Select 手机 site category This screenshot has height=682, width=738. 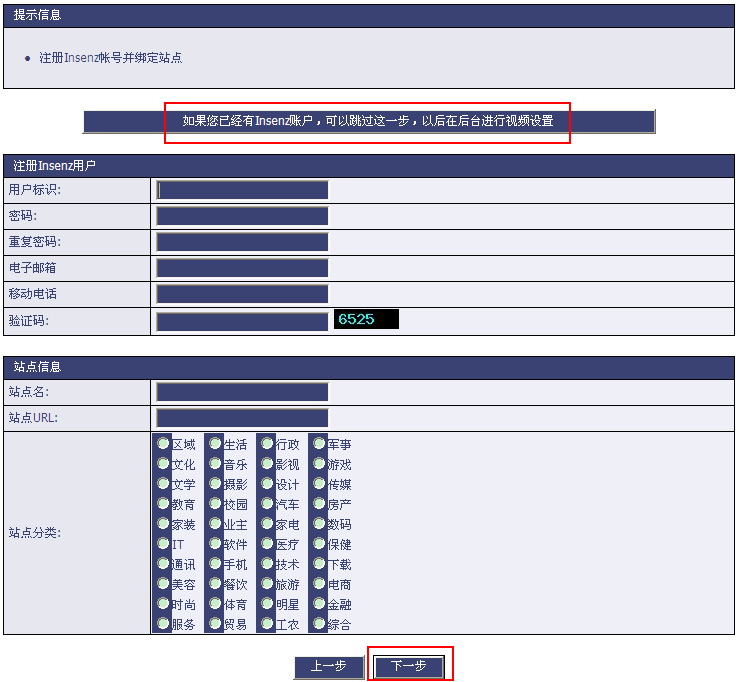215,563
